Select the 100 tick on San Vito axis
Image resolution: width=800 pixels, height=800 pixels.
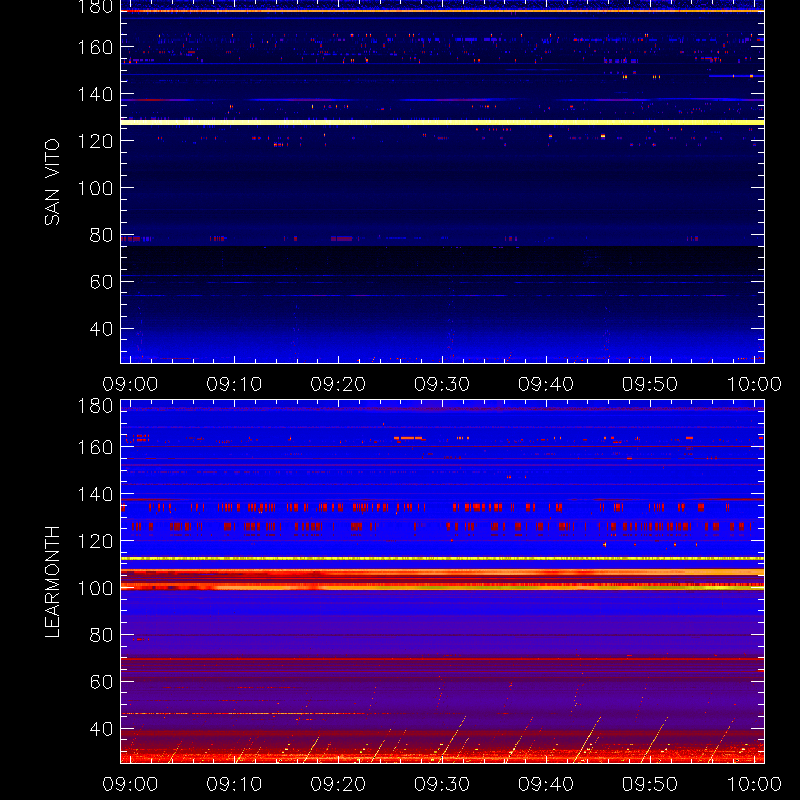(95, 188)
